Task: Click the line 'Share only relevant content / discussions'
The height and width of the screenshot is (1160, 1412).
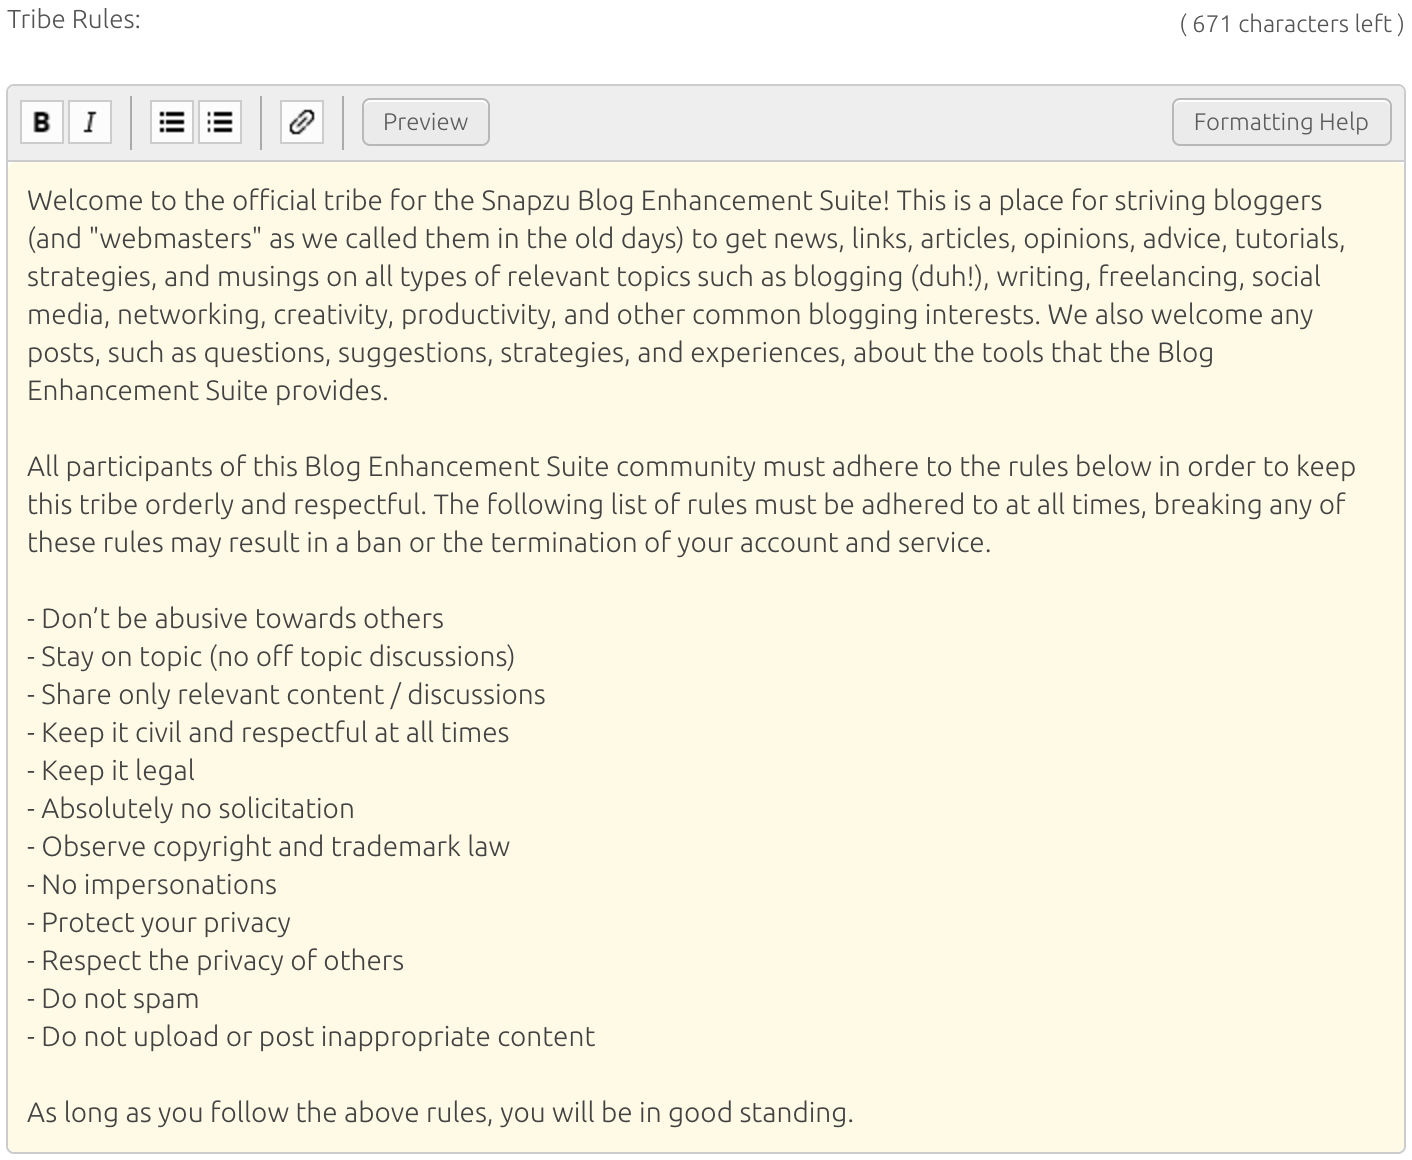Action: [x=286, y=694]
